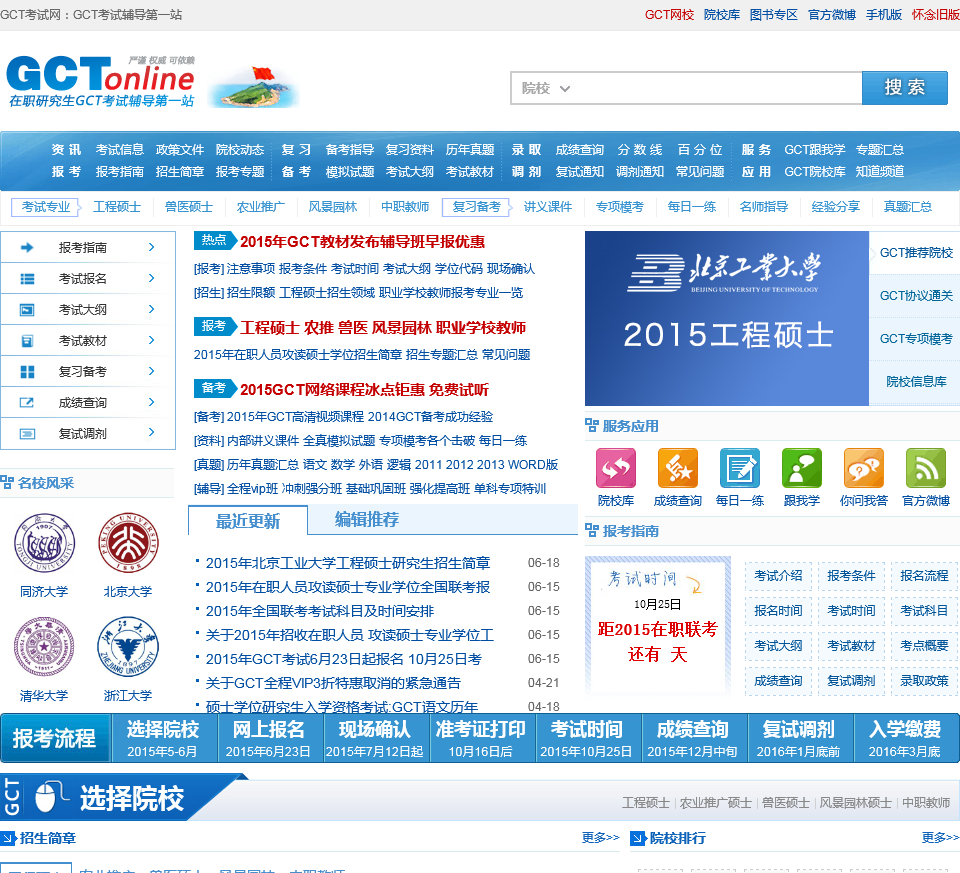Click the list icon beside 考试报名
The width and height of the screenshot is (960, 873).
(27, 279)
